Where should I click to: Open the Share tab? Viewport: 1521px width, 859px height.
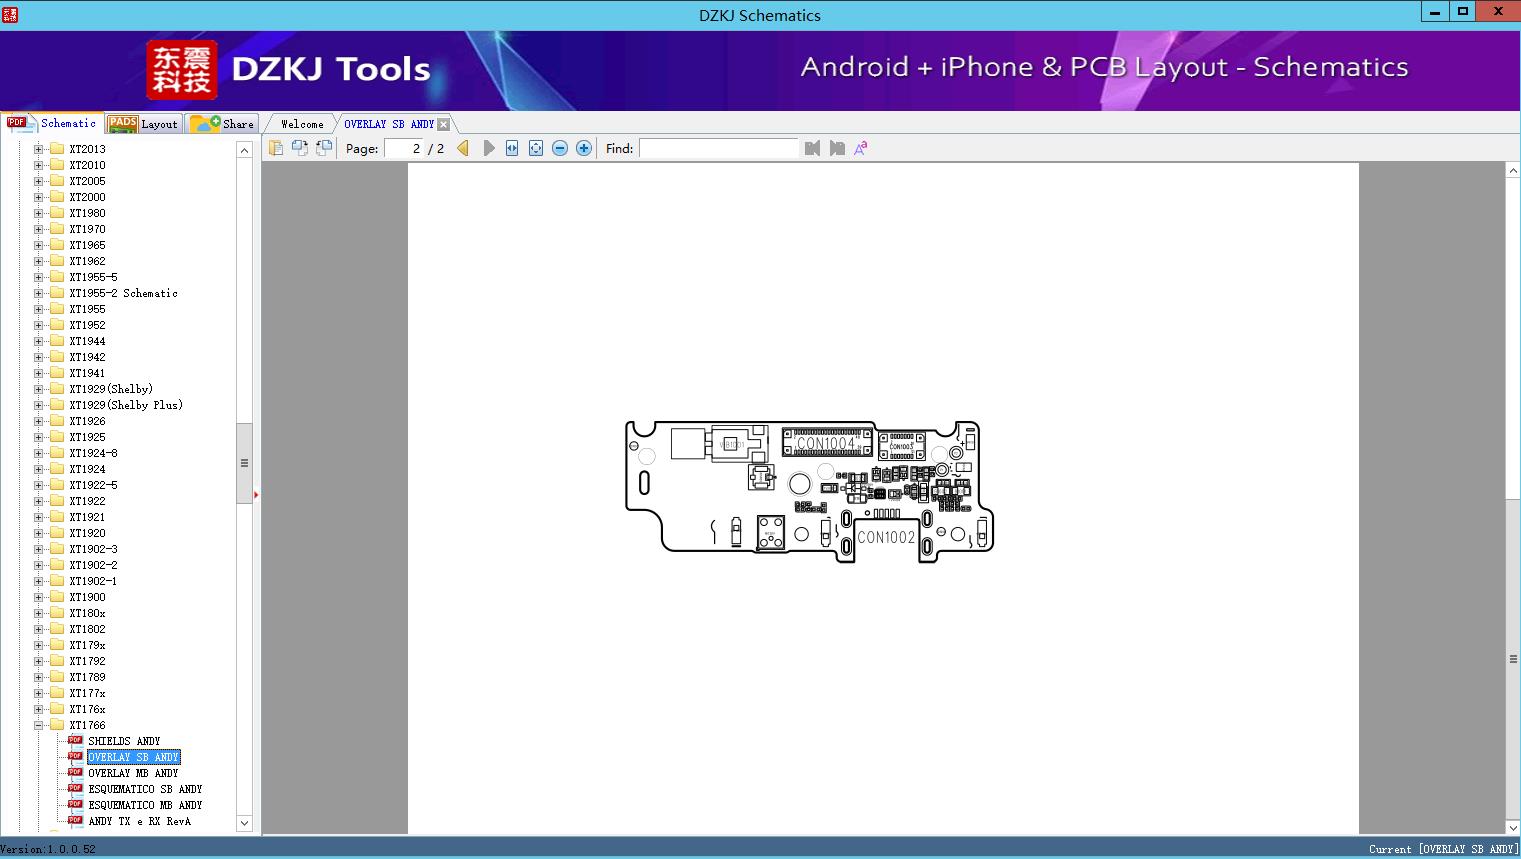224,124
